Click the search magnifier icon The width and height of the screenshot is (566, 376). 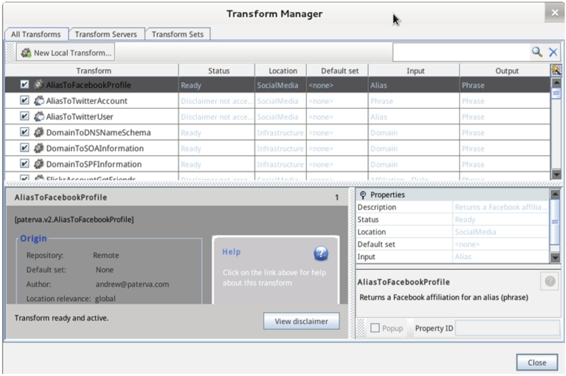pyautogui.click(x=537, y=52)
